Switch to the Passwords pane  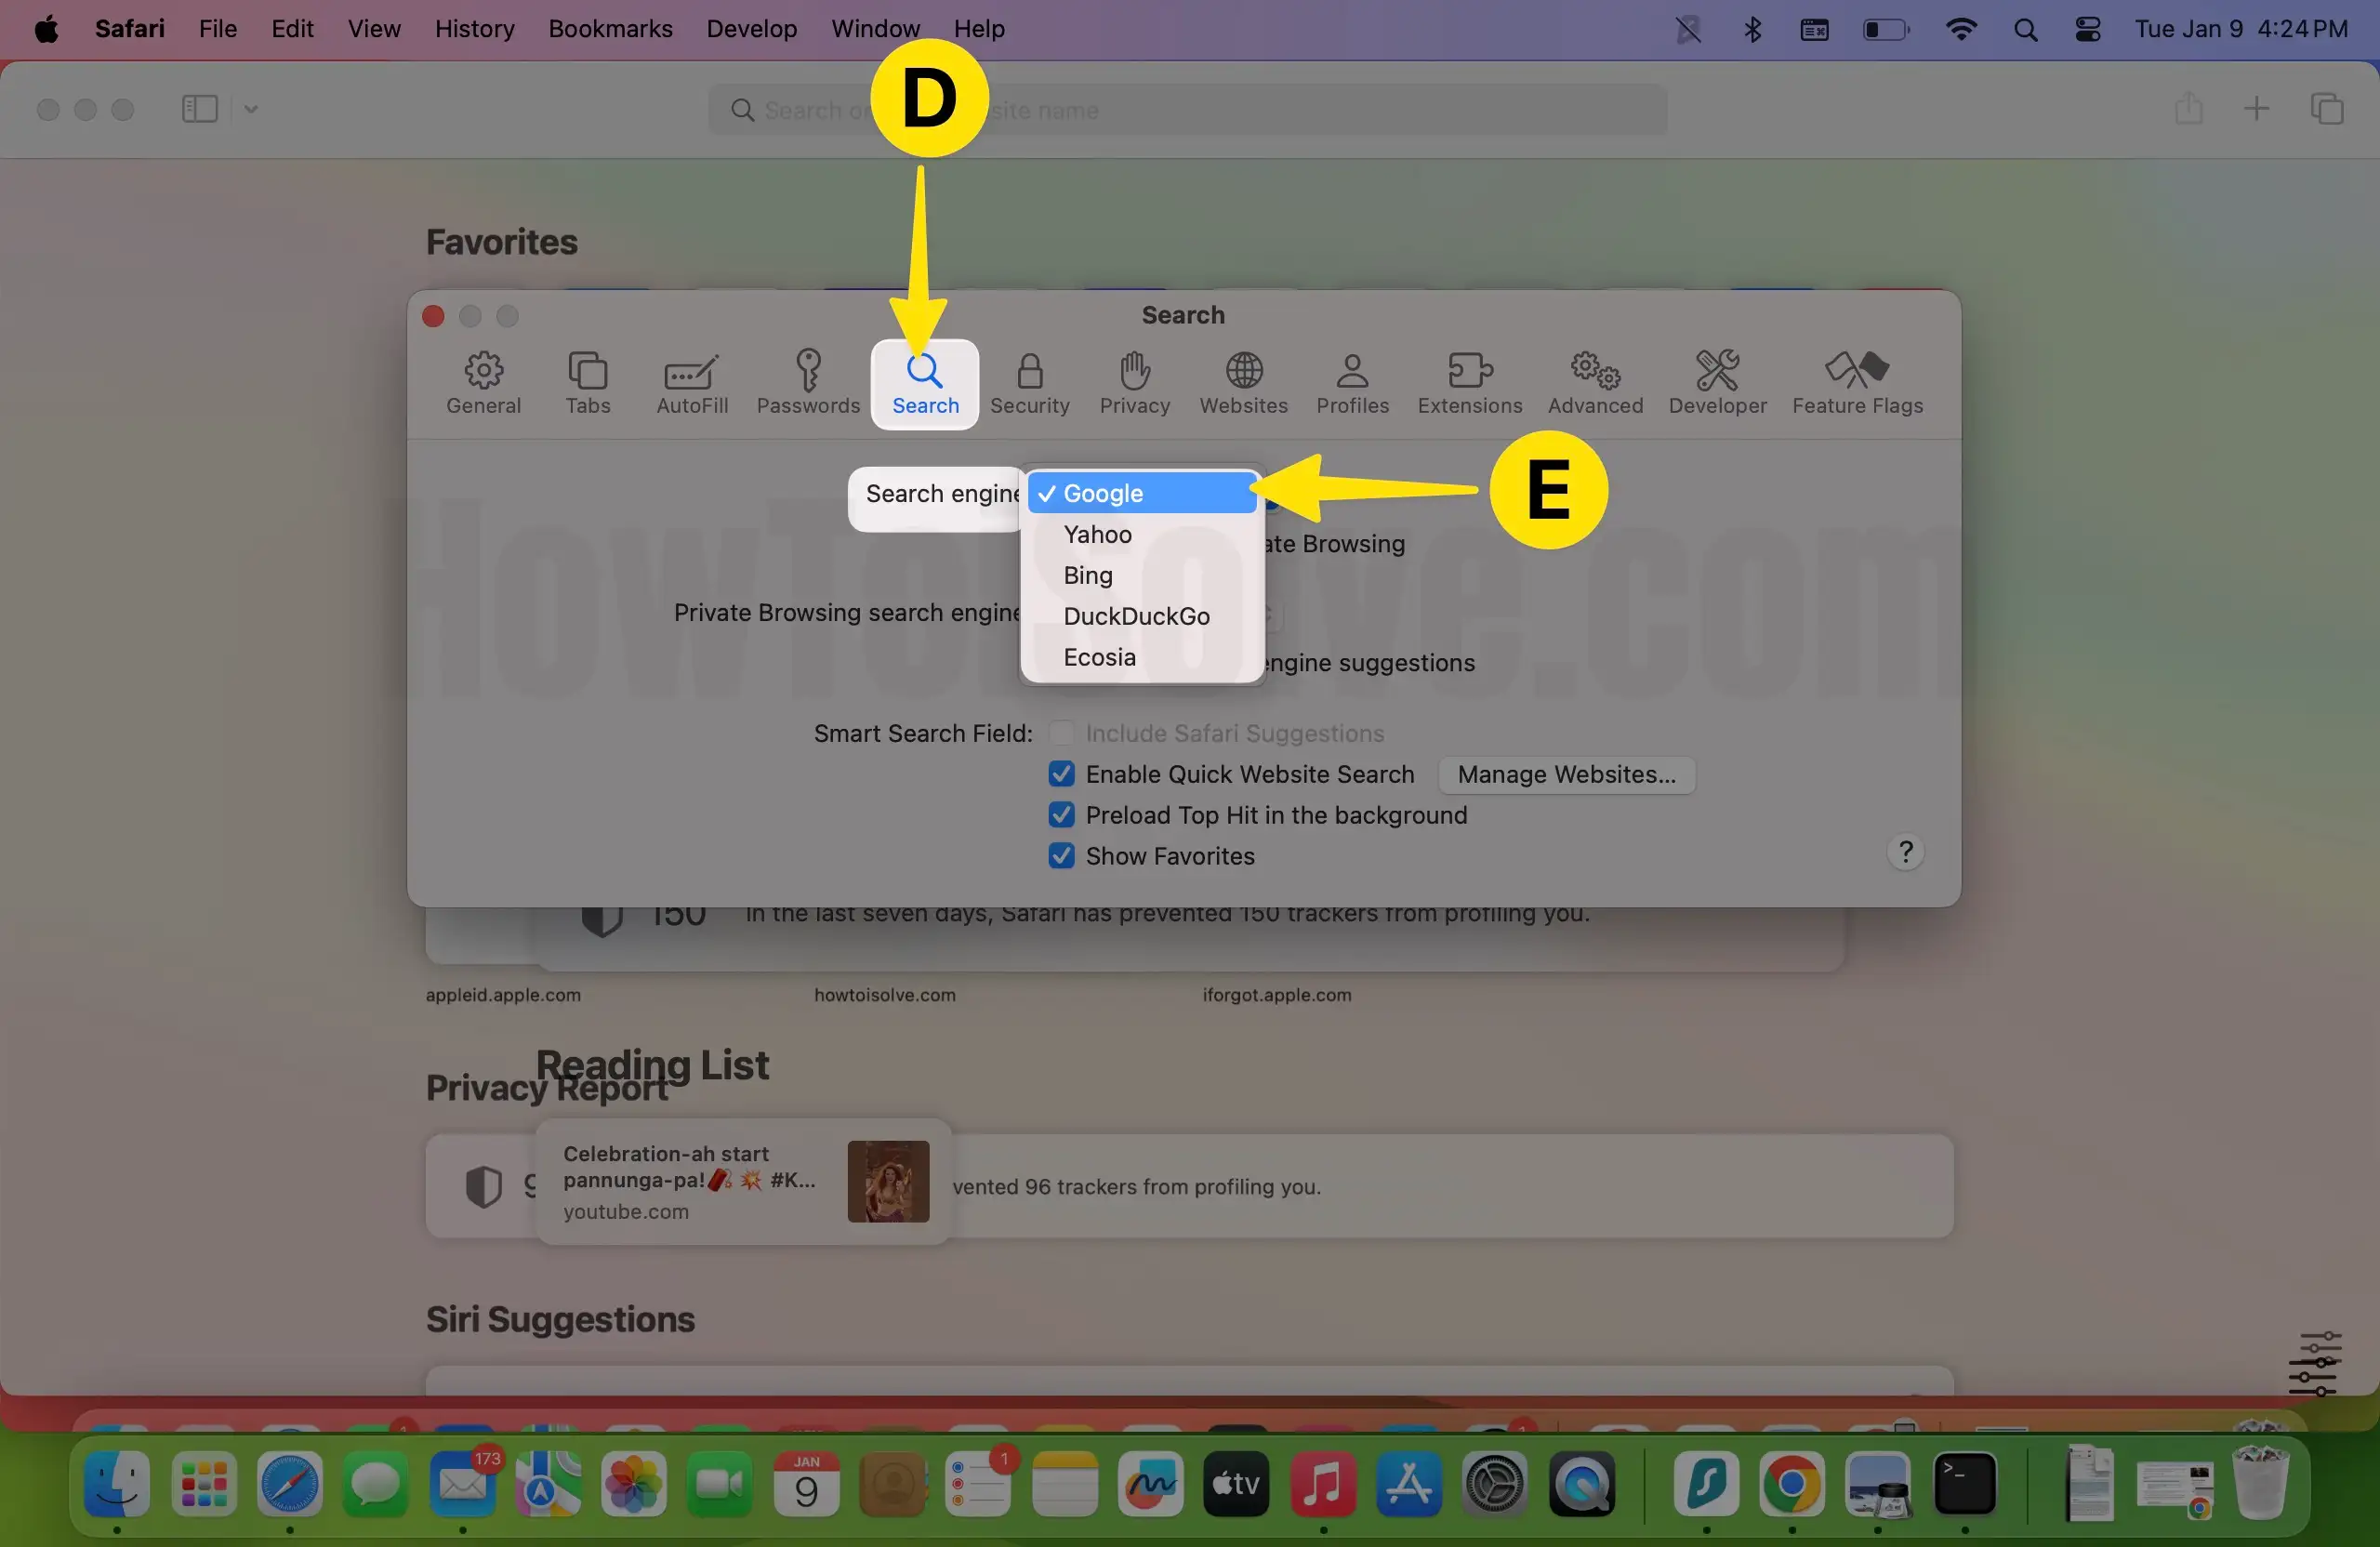pos(808,384)
